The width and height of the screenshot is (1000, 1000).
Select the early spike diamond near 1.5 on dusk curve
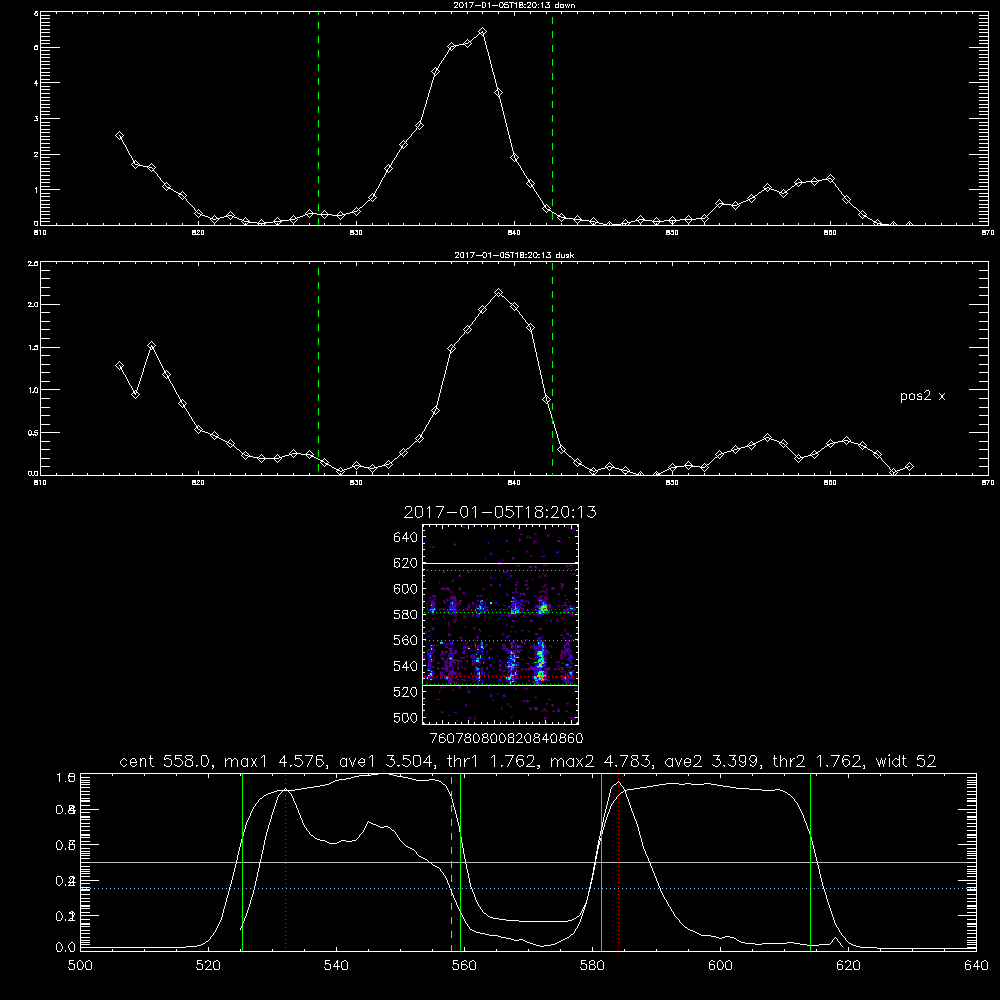point(151,346)
